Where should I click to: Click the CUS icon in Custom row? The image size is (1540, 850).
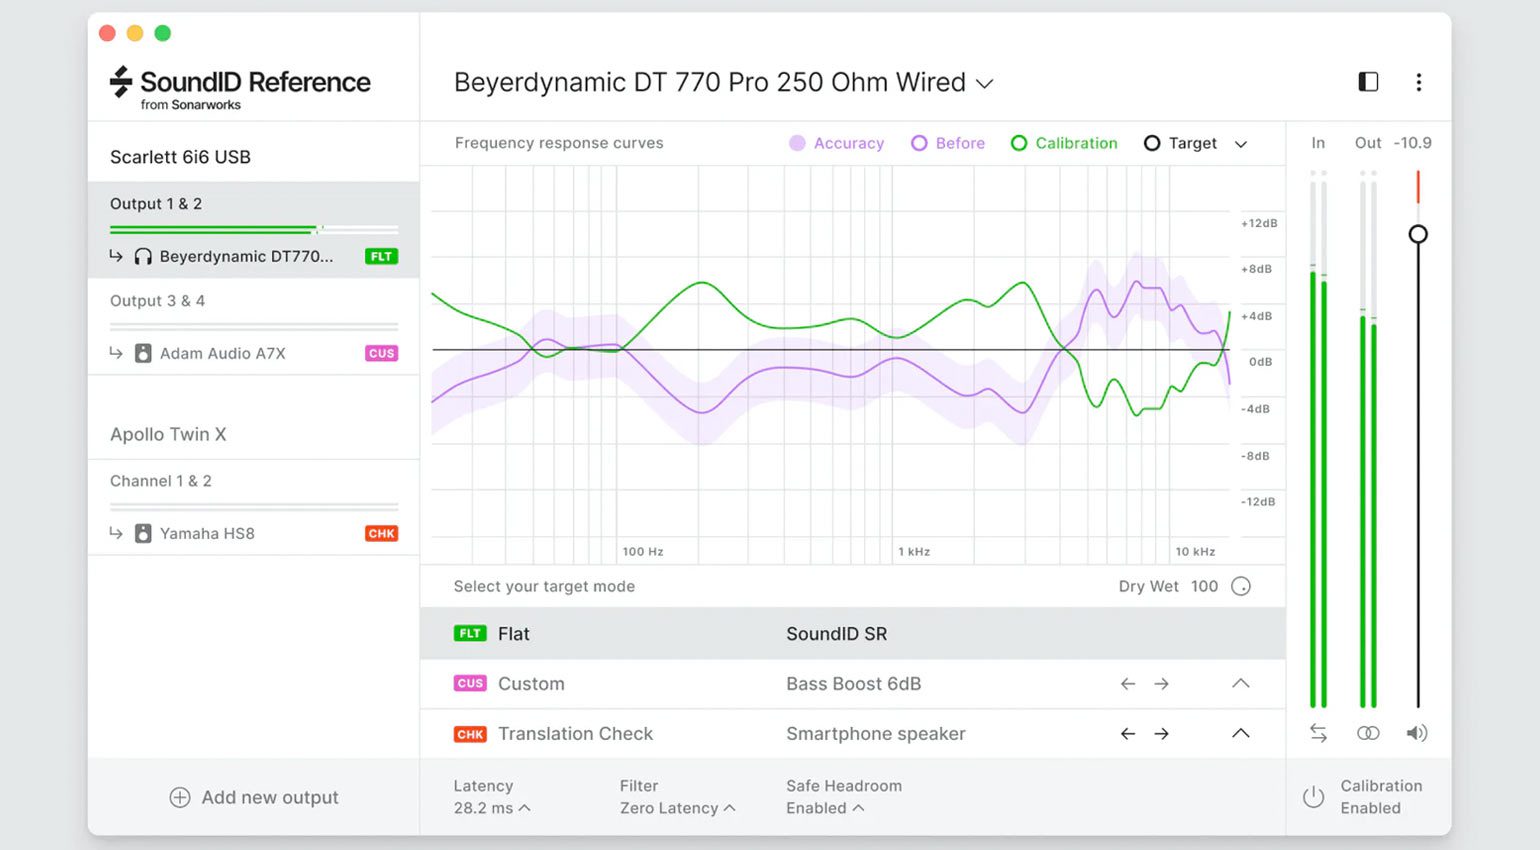coord(470,684)
